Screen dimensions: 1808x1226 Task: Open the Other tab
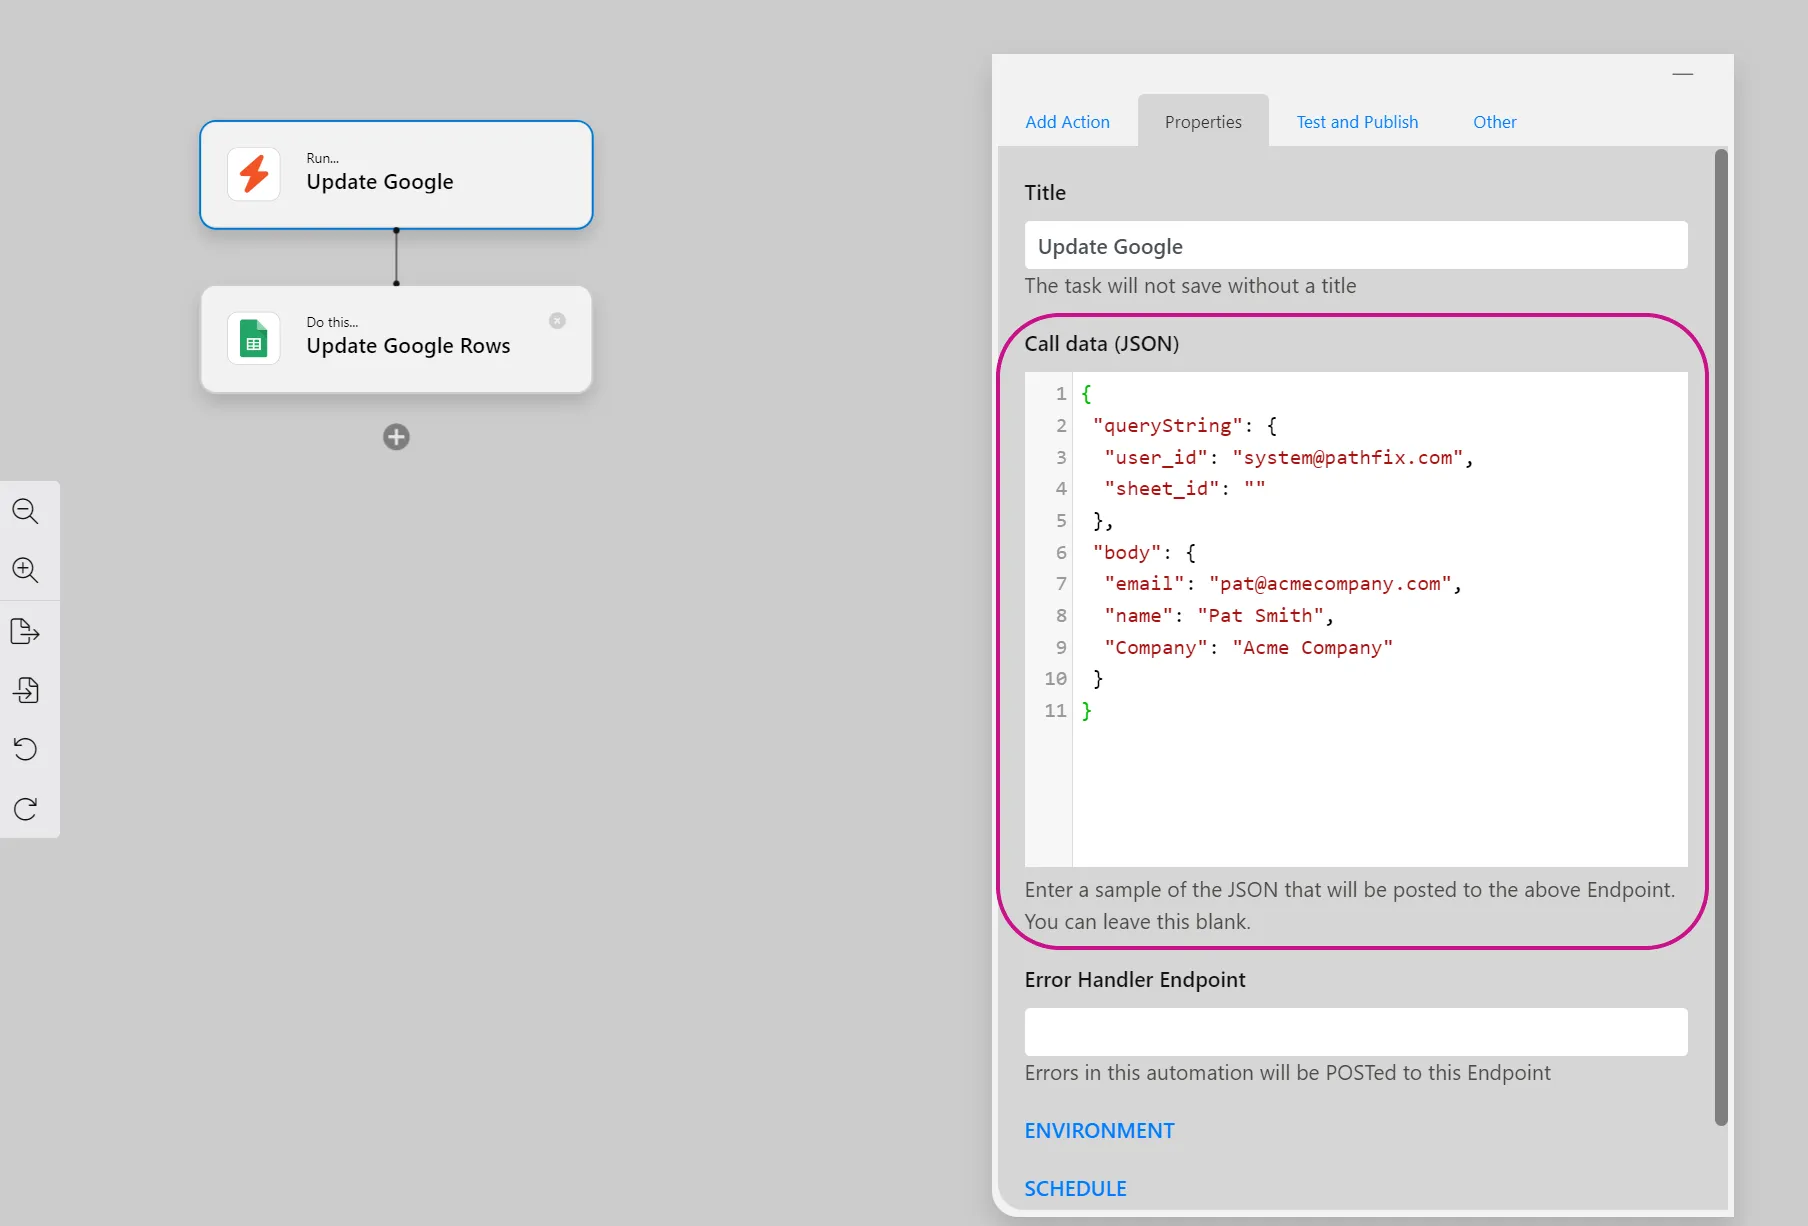1494,122
